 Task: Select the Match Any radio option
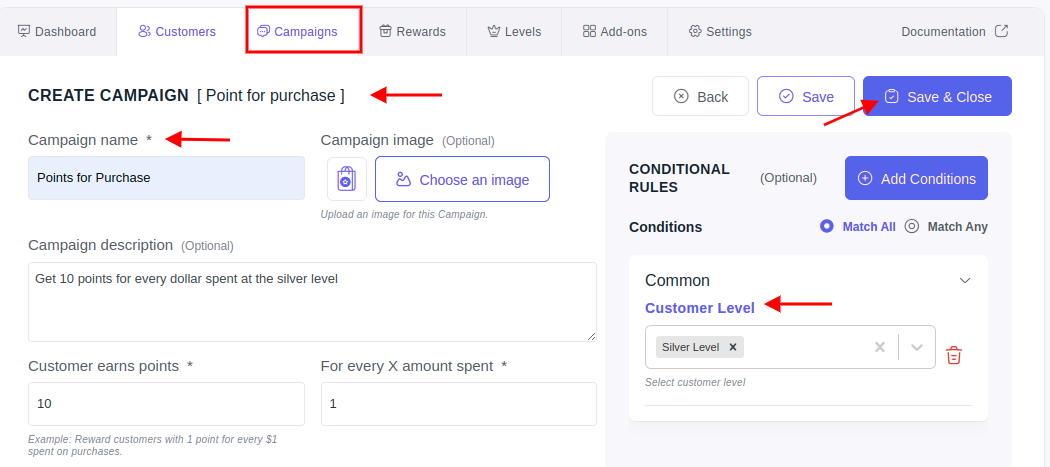pyautogui.click(x=946, y=226)
